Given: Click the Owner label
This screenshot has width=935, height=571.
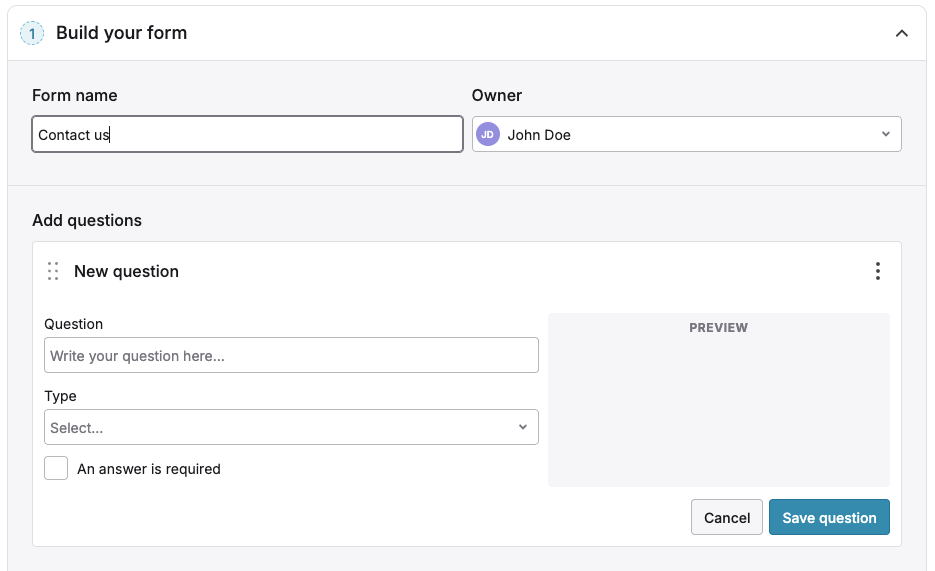Looking at the screenshot, I should 497,95.
